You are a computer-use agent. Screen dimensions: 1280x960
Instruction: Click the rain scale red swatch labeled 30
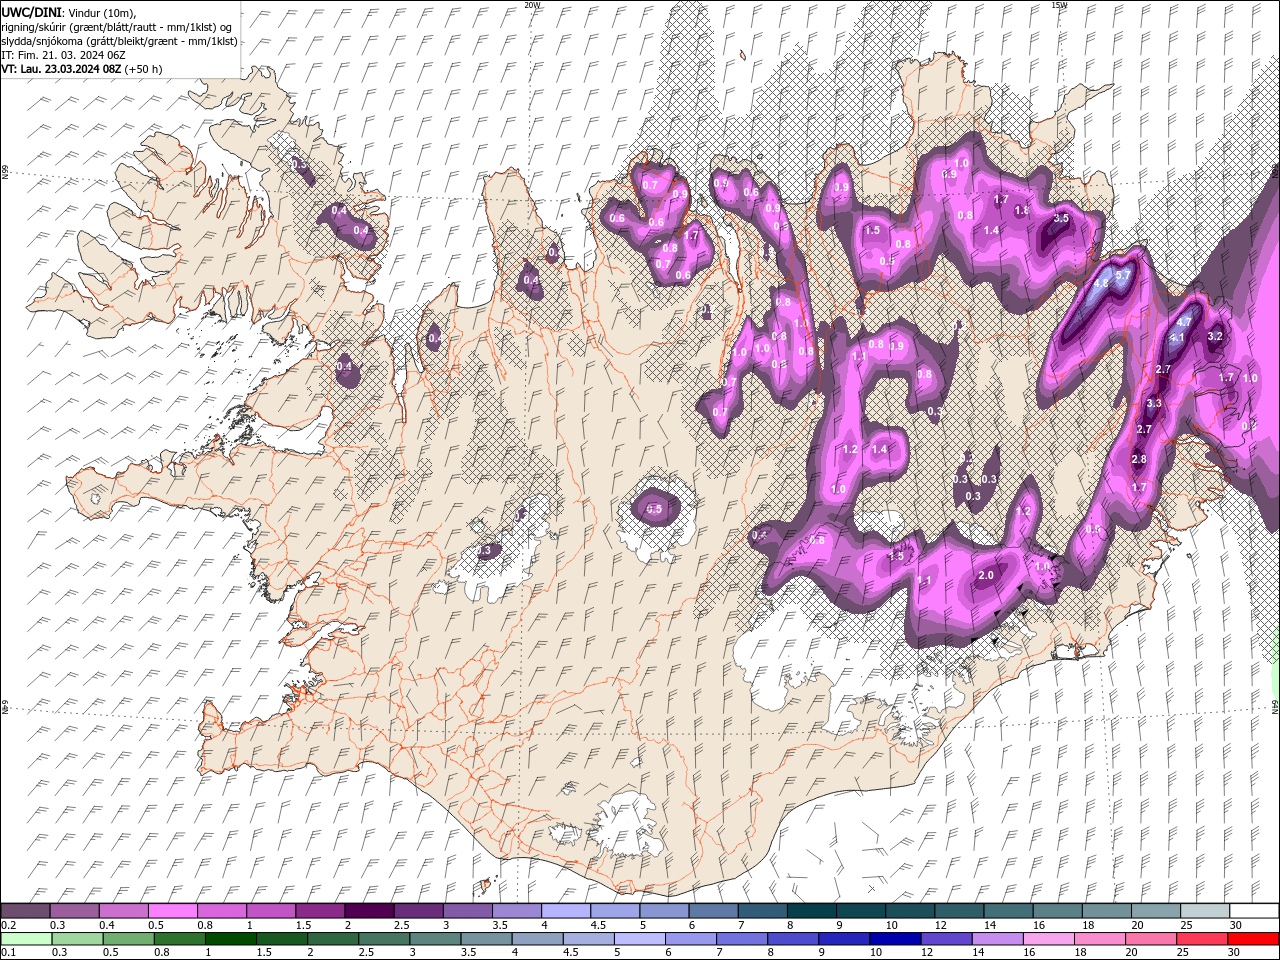coord(1252,939)
